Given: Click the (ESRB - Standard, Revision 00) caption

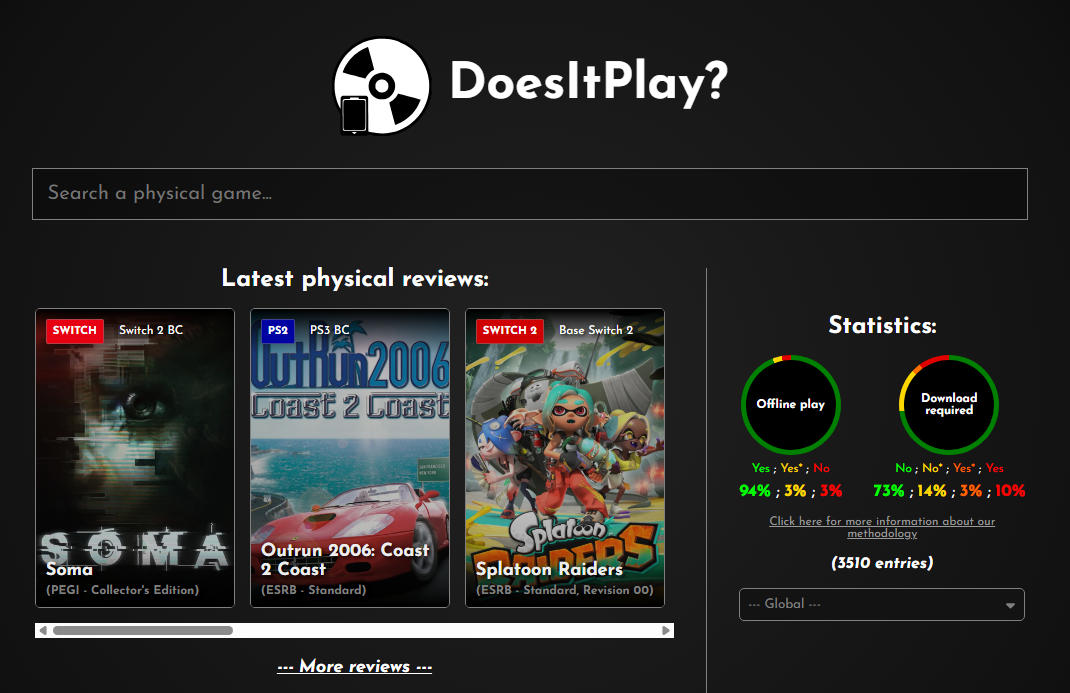Looking at the screenshot, I should (x=565, y=590).
